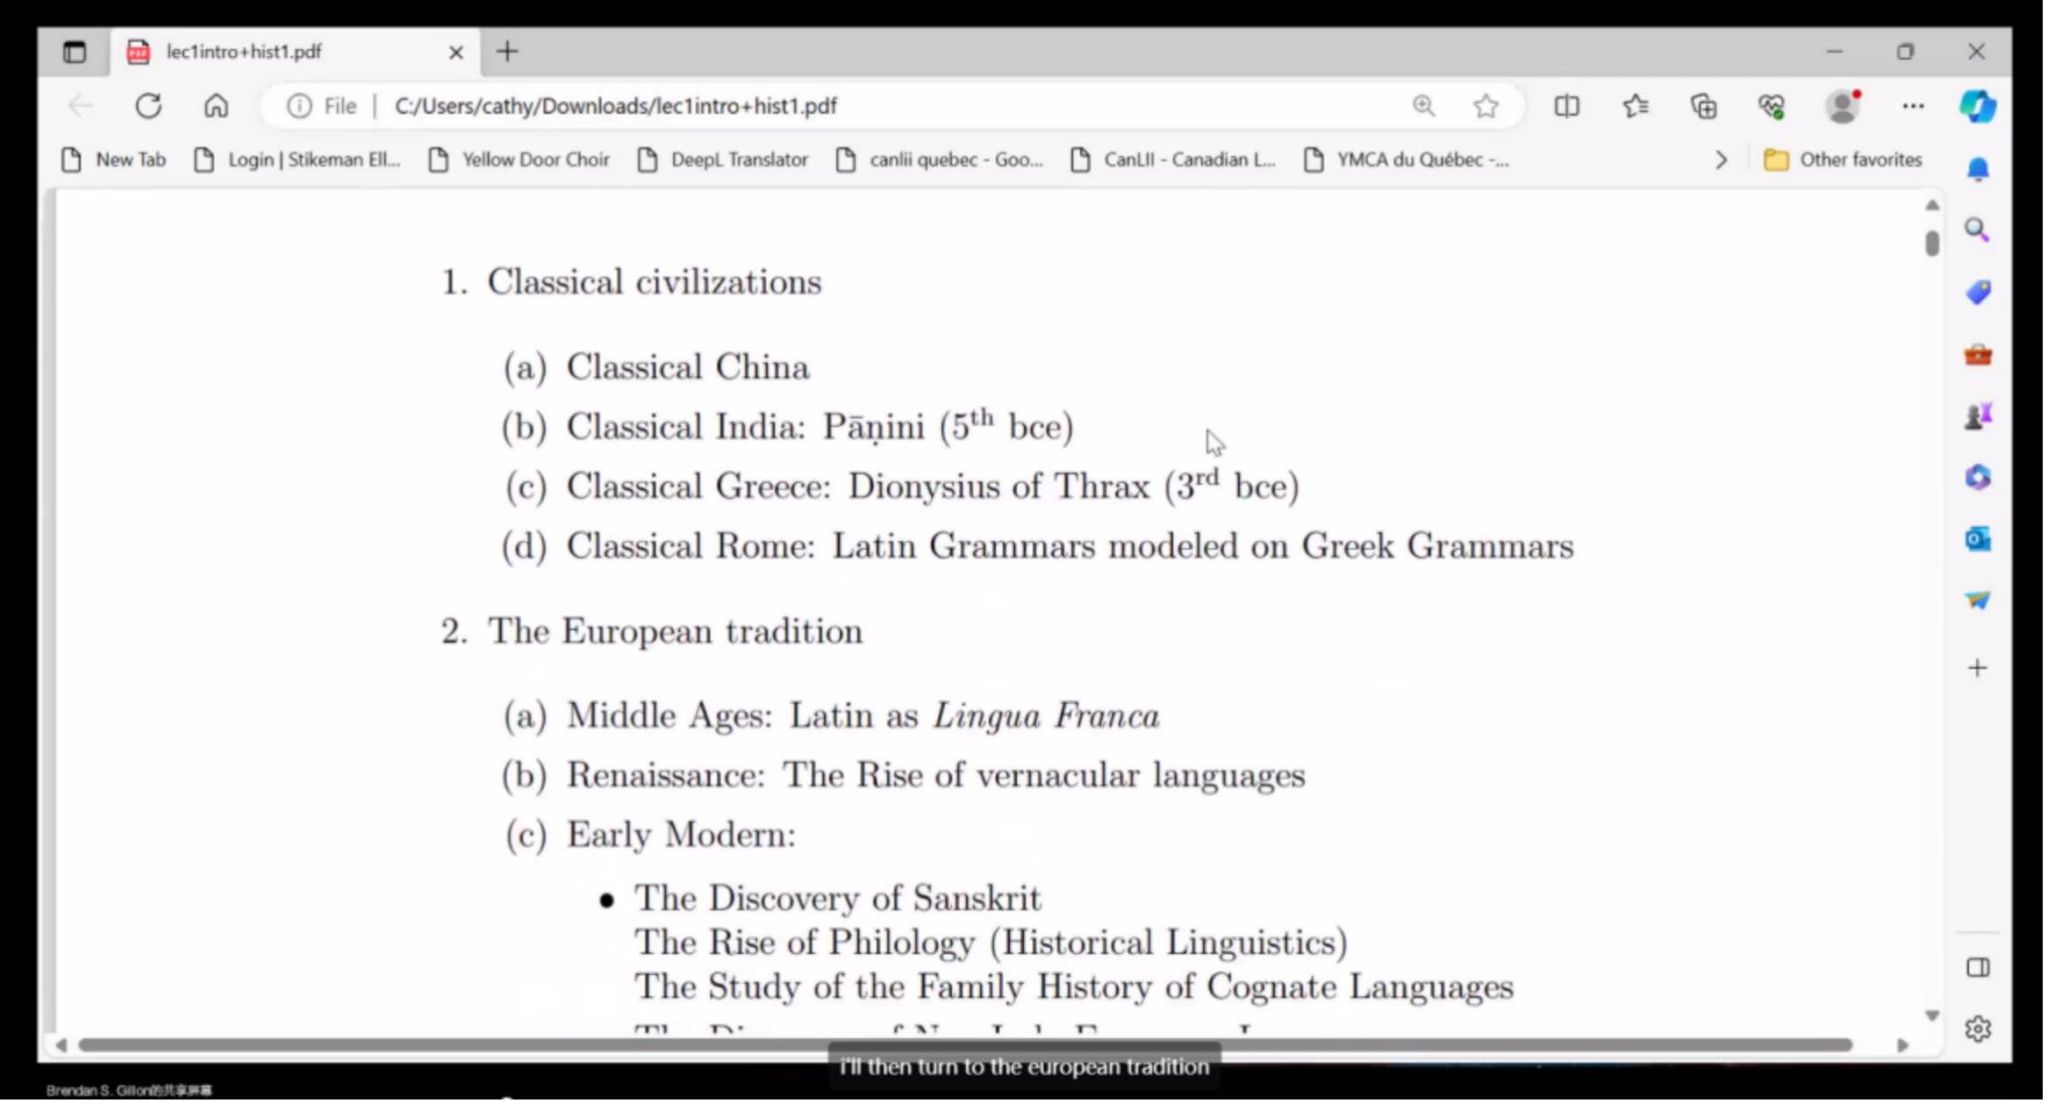Viewport: 2048px width, 1103px height.
Task: Expand the bookmarks overflow chevron
Action: 1721,160
